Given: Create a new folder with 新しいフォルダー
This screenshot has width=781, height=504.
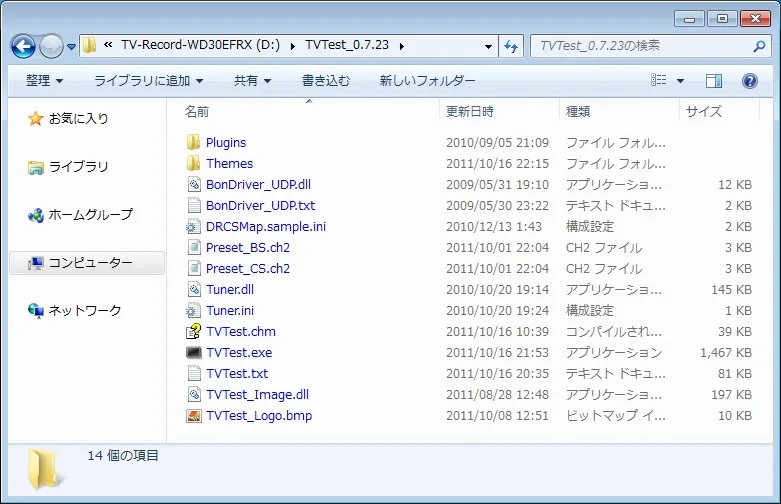Looking at the screenshot, I should [x=427, y=81].
